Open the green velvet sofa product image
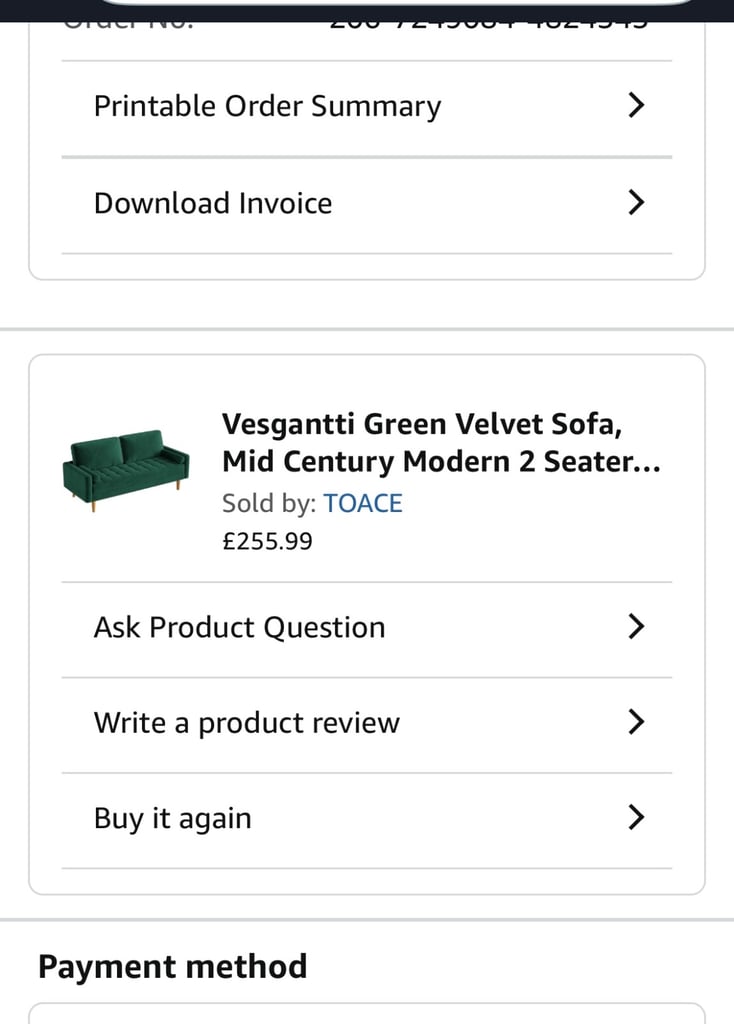734x1024 pixels. pyautogui.click(x=126, y=470)
